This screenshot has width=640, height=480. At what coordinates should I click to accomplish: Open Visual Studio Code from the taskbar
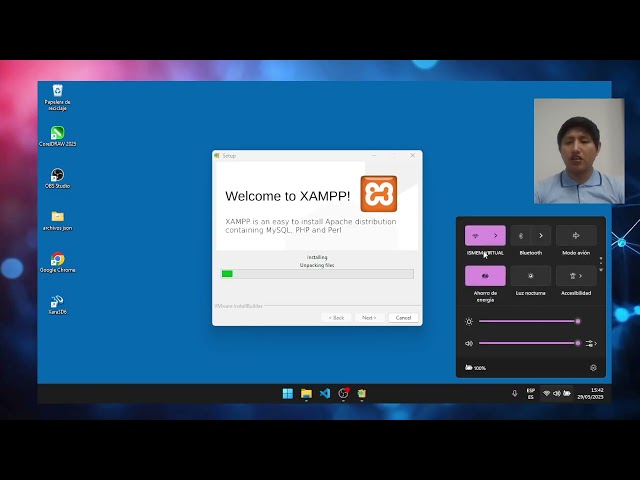click(x=325, y=393)
